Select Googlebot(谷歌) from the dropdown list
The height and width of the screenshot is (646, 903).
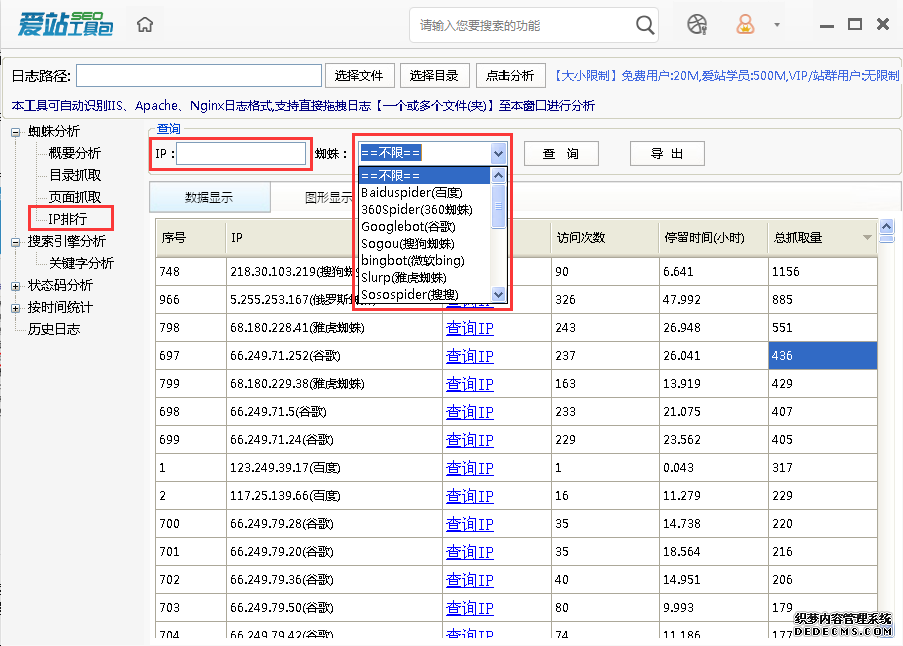407,226
